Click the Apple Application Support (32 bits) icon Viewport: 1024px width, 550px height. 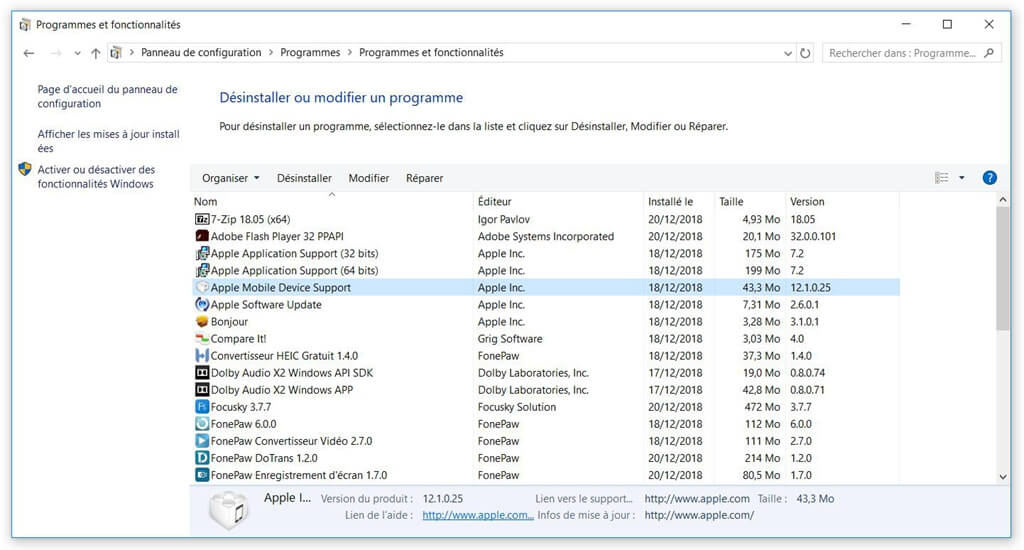pyautogui.click(x=202, y=253)
